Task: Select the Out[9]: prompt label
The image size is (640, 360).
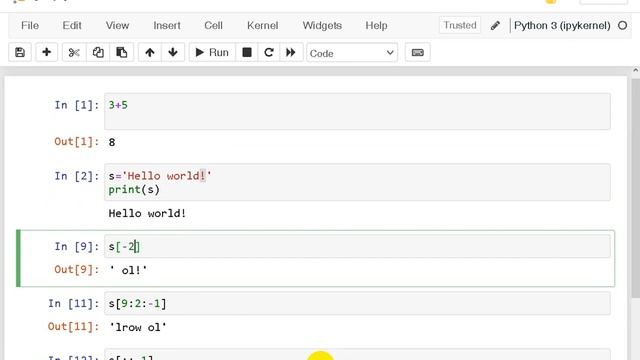Action: click(77, 269)
